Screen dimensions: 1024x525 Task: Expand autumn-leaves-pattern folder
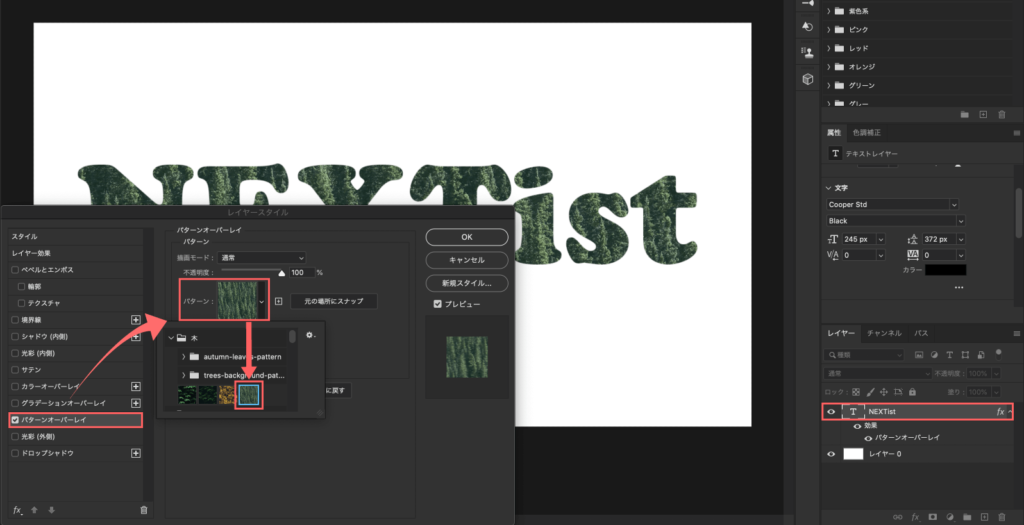click(184, 357)
